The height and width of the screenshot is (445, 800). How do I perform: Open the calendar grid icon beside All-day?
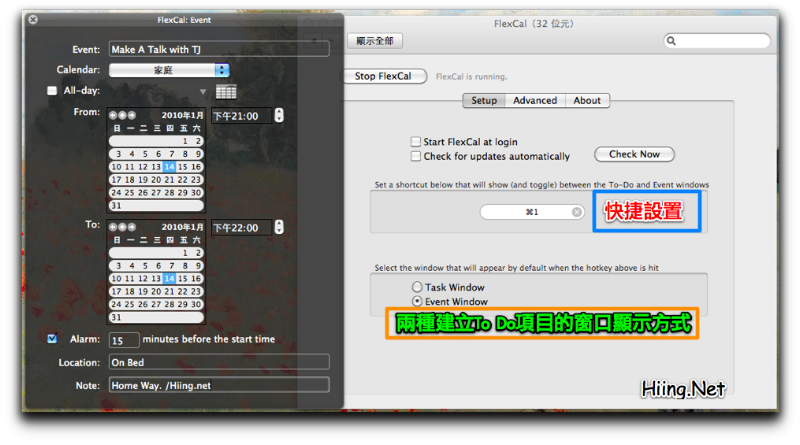click(x=226, y=92)
